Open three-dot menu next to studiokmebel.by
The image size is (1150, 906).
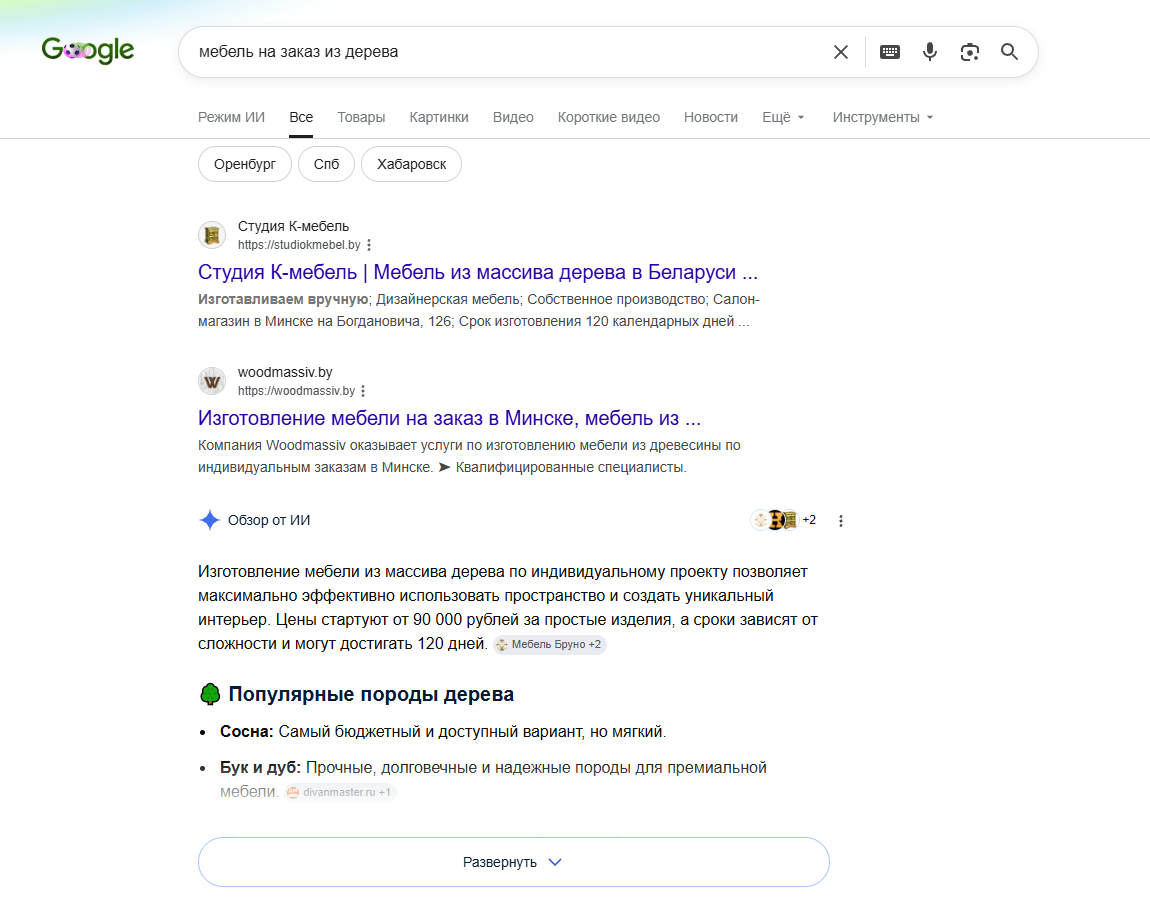pos(369,245)
